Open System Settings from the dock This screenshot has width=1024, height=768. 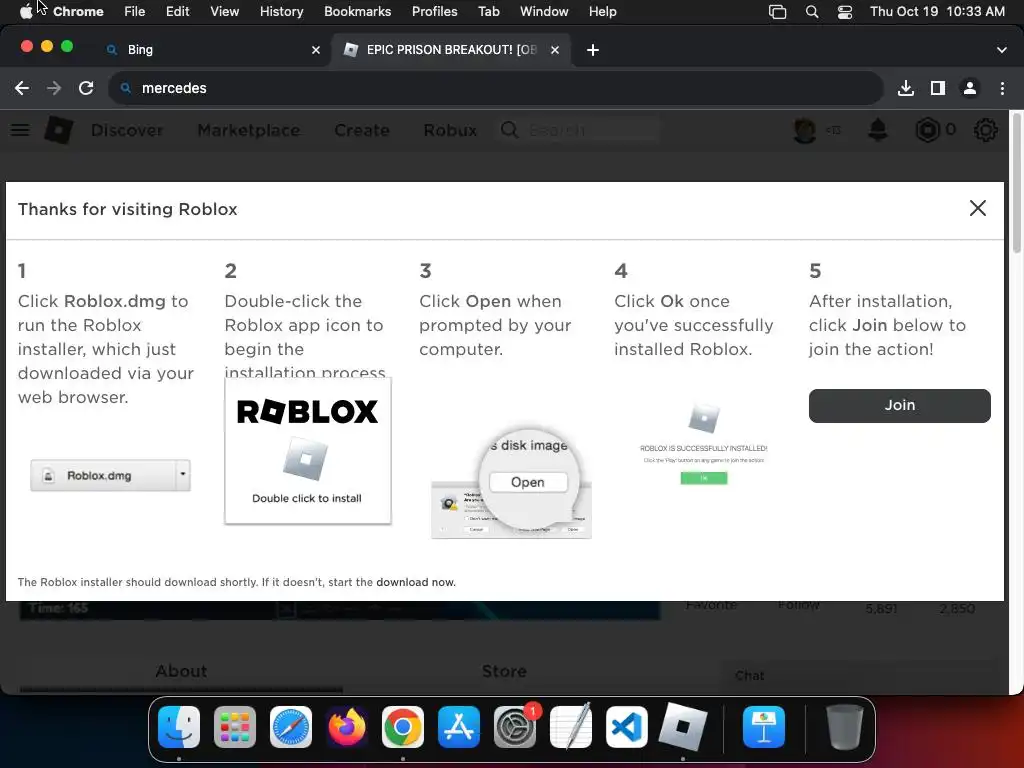click(x=515, y=727)
